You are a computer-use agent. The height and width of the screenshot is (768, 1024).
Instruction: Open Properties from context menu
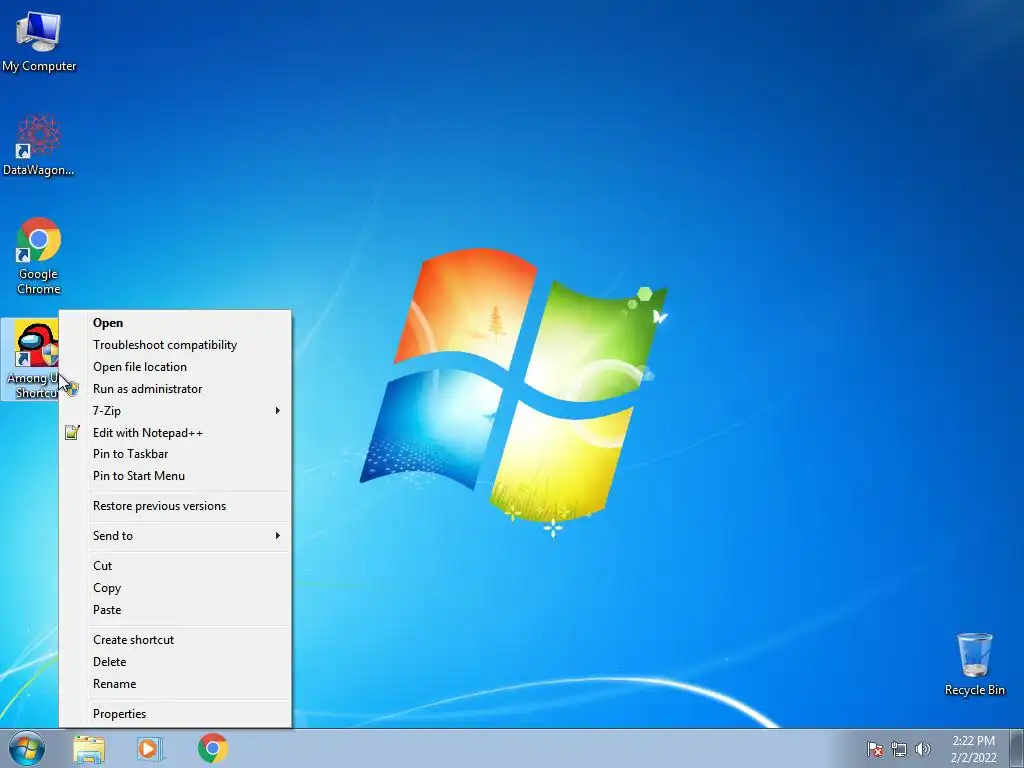[175, 714]
